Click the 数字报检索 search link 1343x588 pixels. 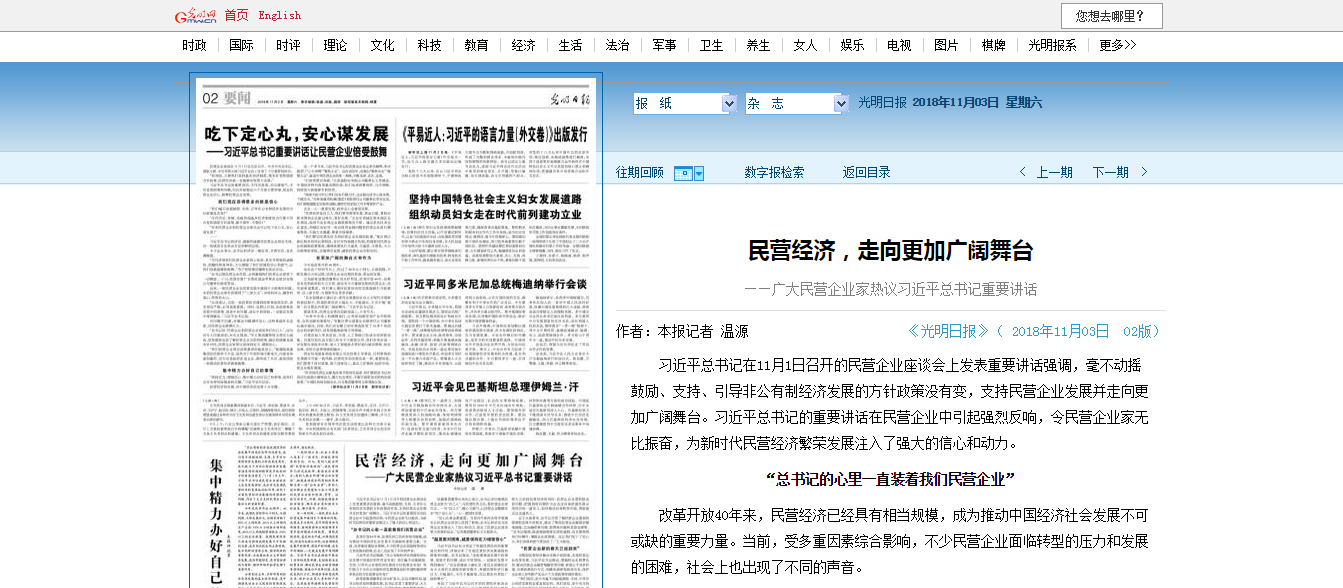click(774, 172)
